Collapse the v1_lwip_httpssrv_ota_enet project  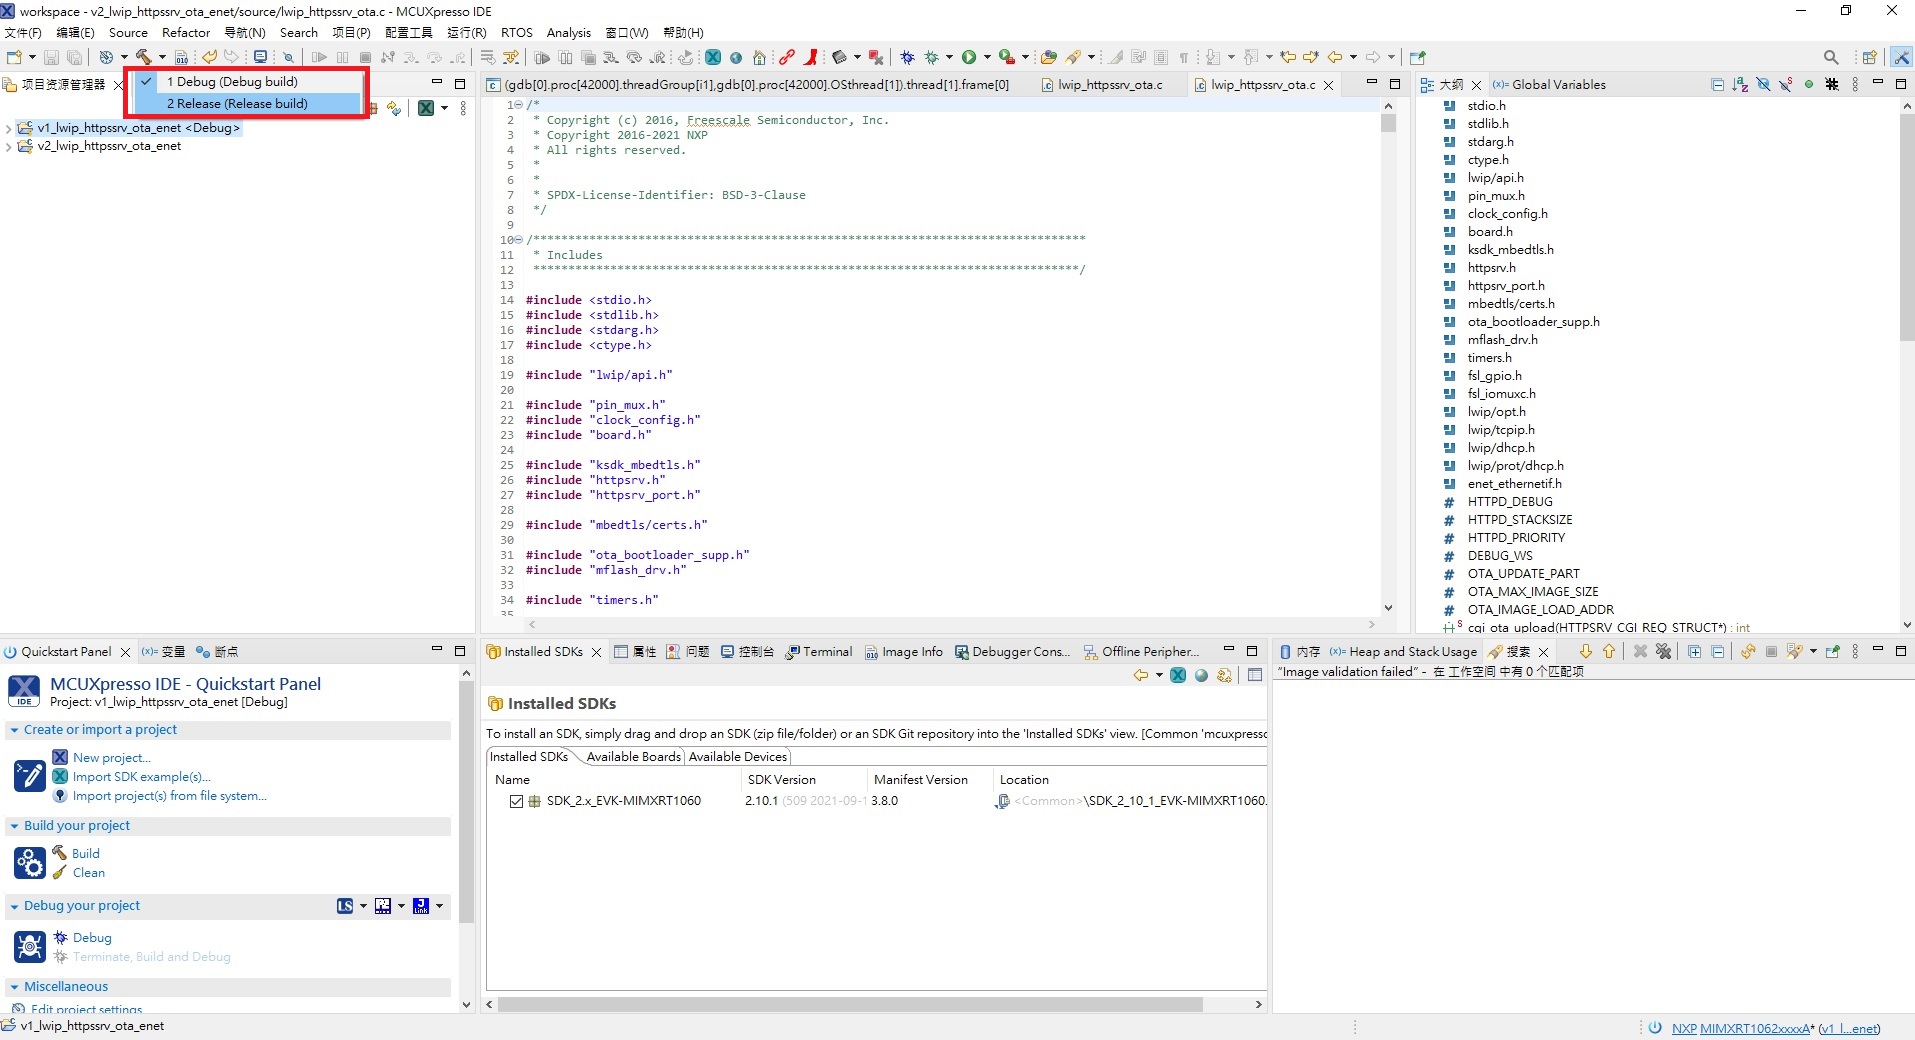tap(8, 128)
